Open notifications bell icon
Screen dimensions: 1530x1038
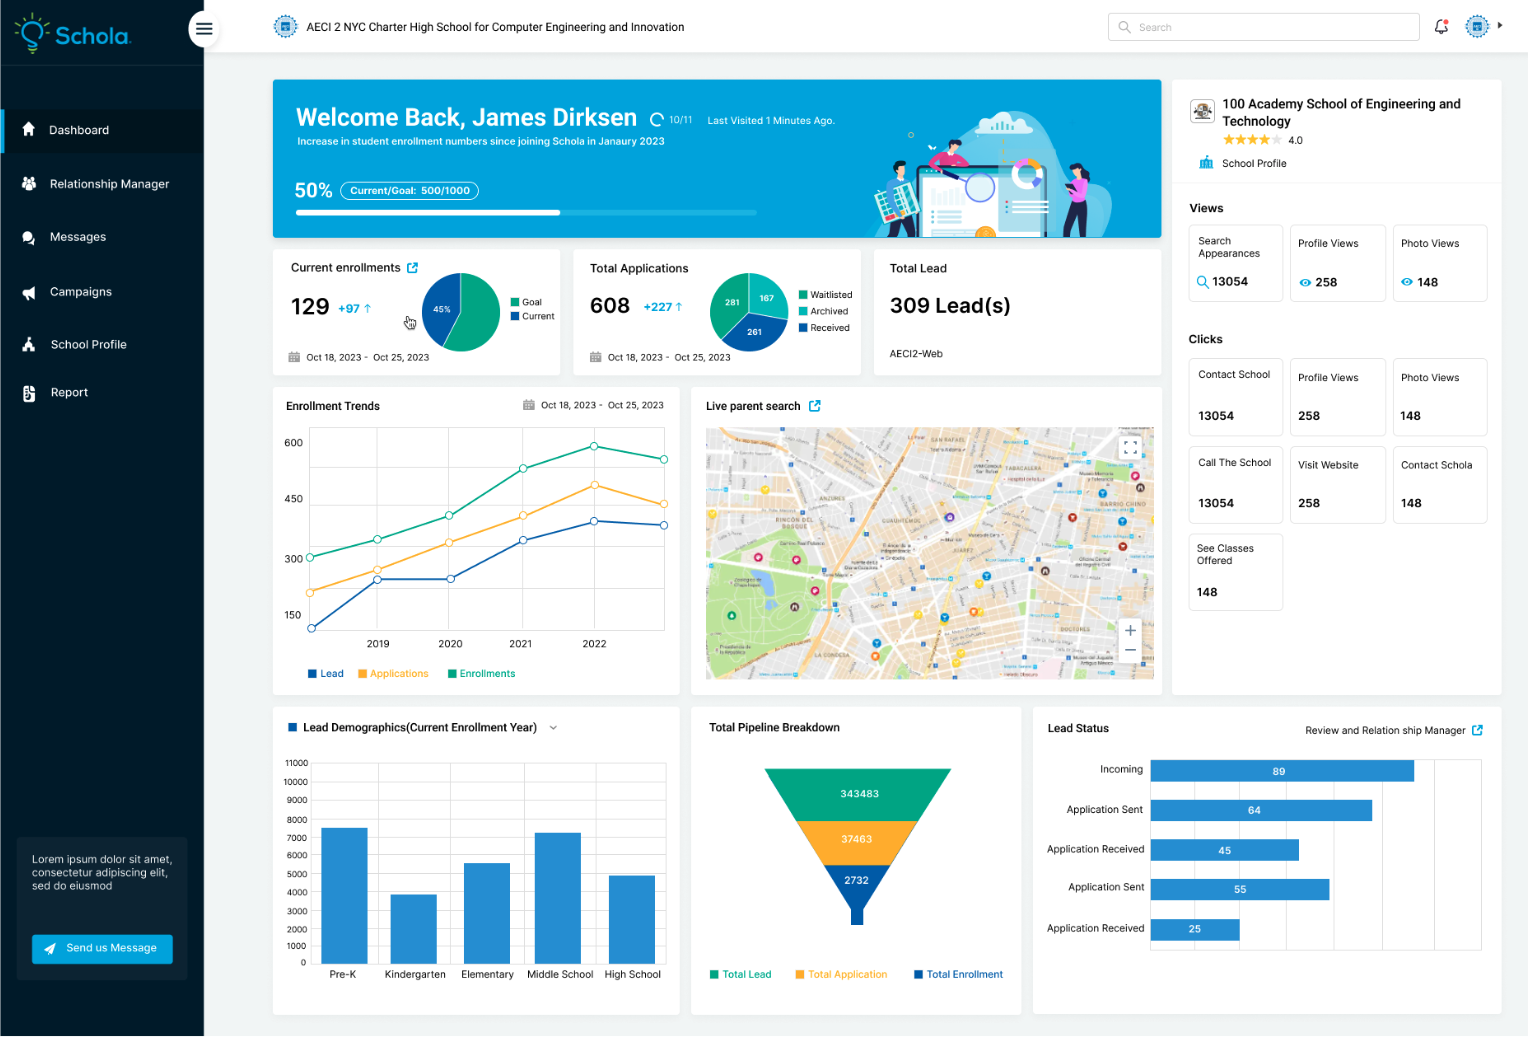click(x=1441, y=27)
